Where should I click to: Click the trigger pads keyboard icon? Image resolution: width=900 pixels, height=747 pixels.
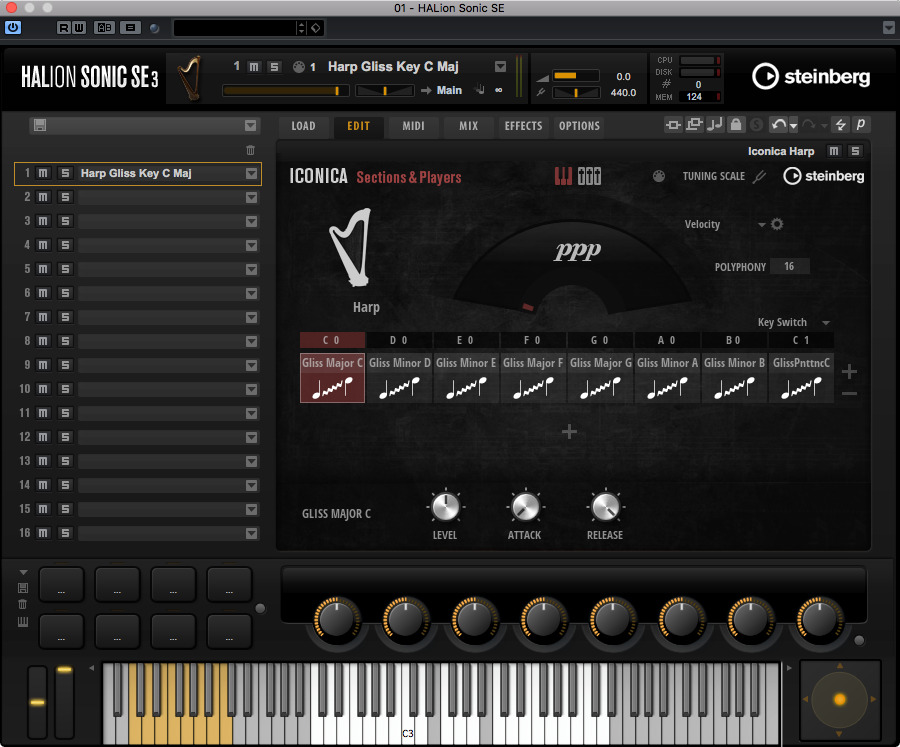click(x=23, y=622)
